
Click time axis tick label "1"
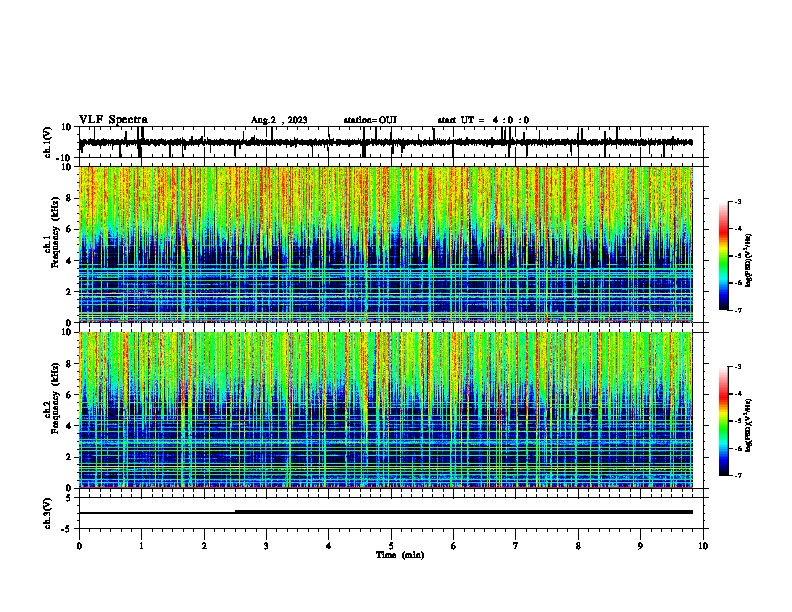tap(141, 546)
